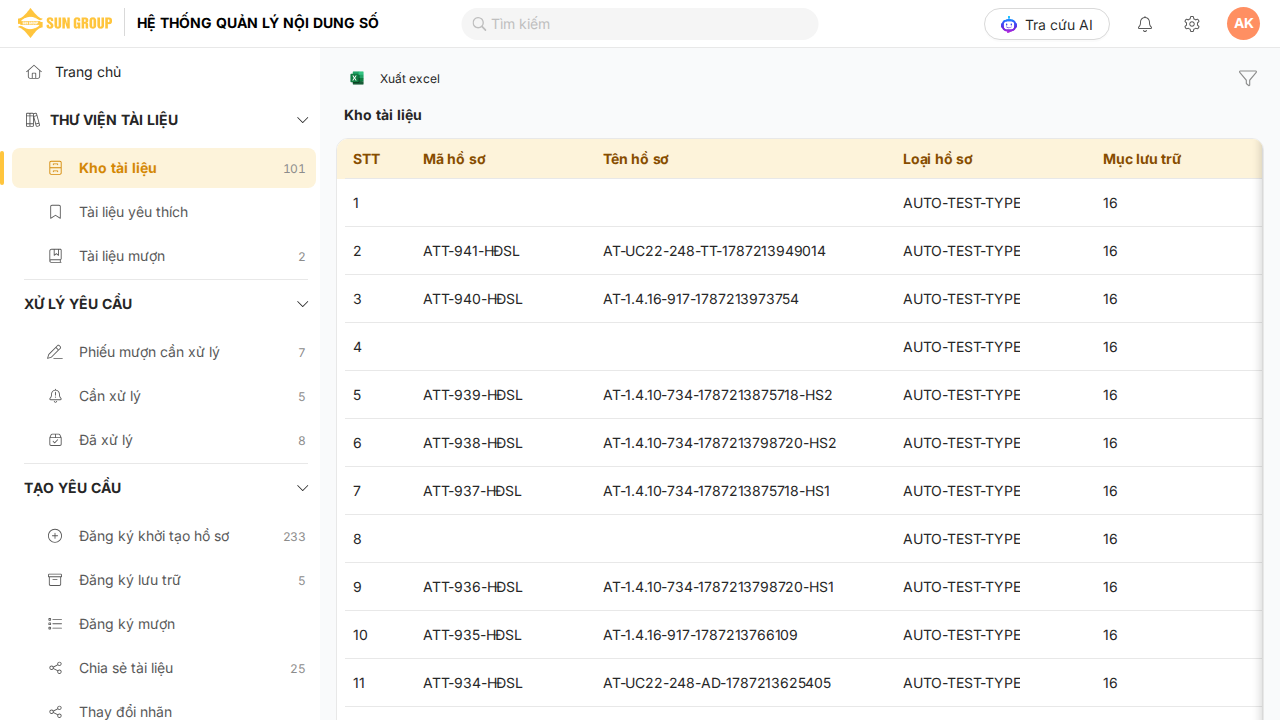Viewport: 1280px width, 720px height.
Task: Click the Cần xử lý bell icon
Action: [56, 396]
